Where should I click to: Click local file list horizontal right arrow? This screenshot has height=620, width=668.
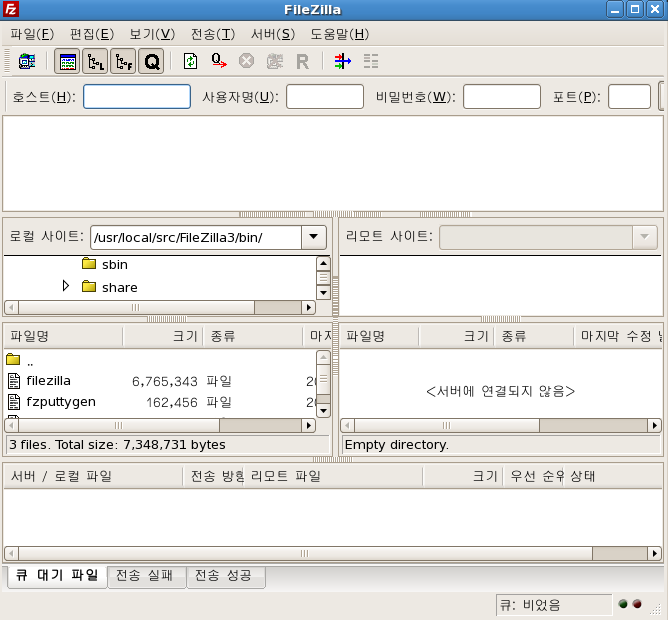point(308,425)
